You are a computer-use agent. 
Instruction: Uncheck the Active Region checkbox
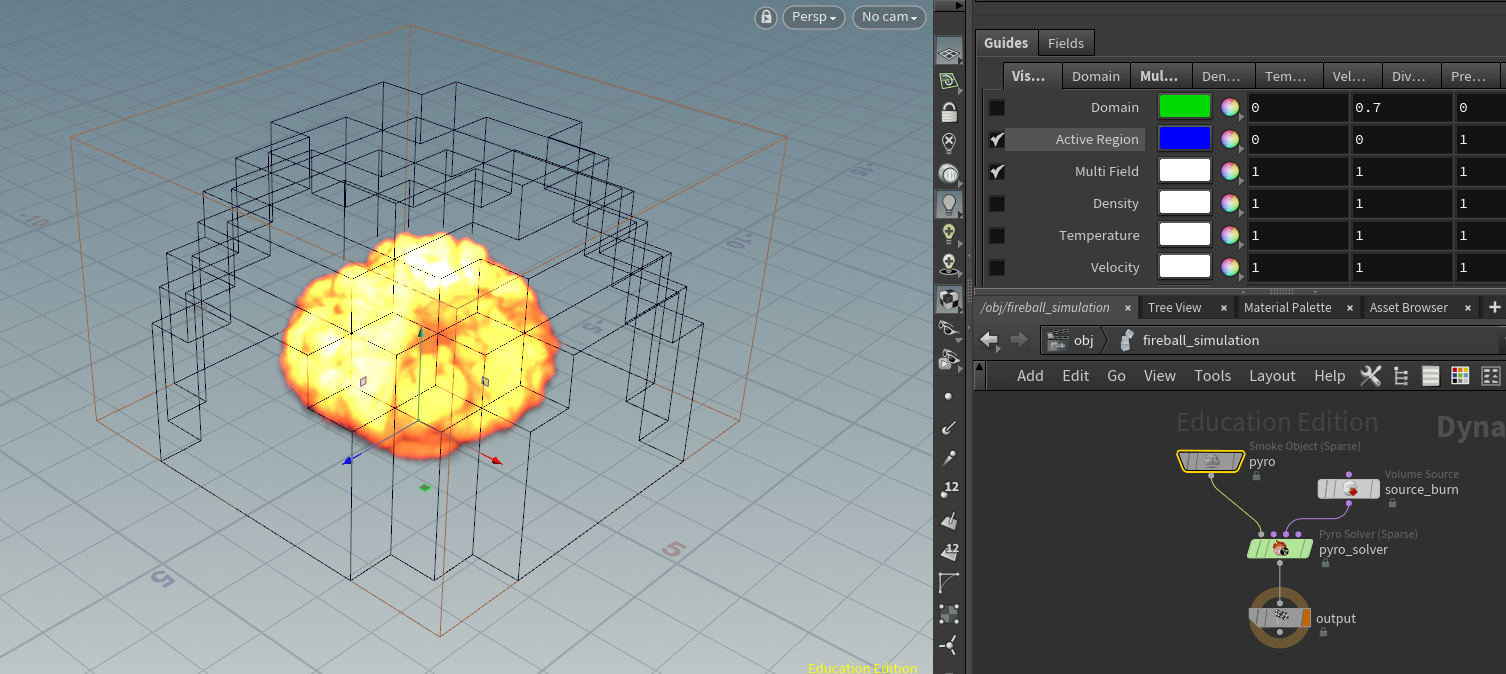click(x=997, y=140)
